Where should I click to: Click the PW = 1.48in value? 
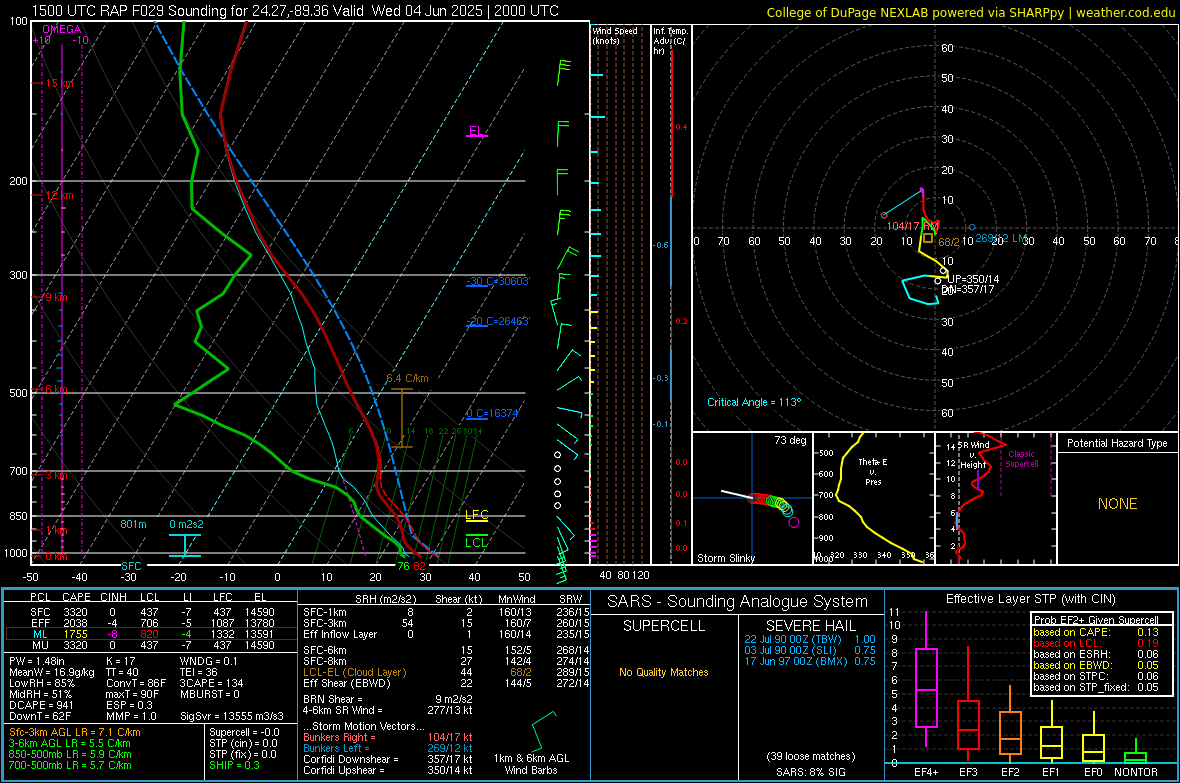[x=37, y=661]
